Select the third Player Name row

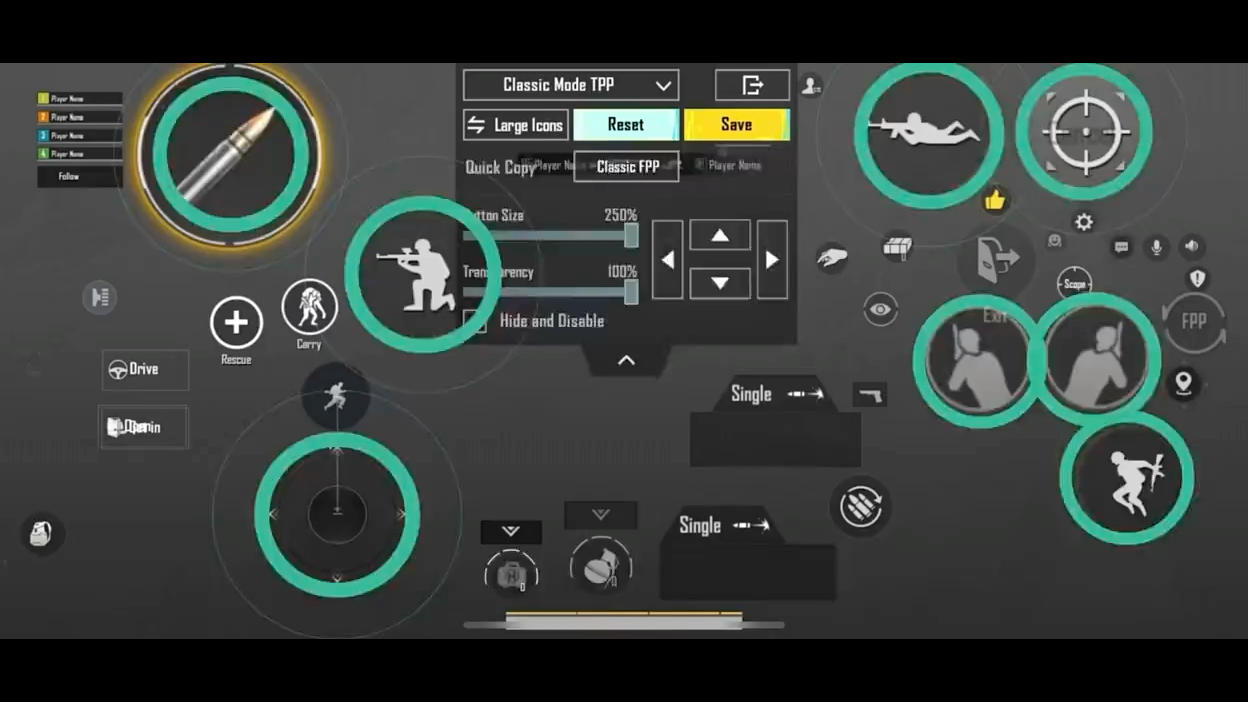coord(80,135)
